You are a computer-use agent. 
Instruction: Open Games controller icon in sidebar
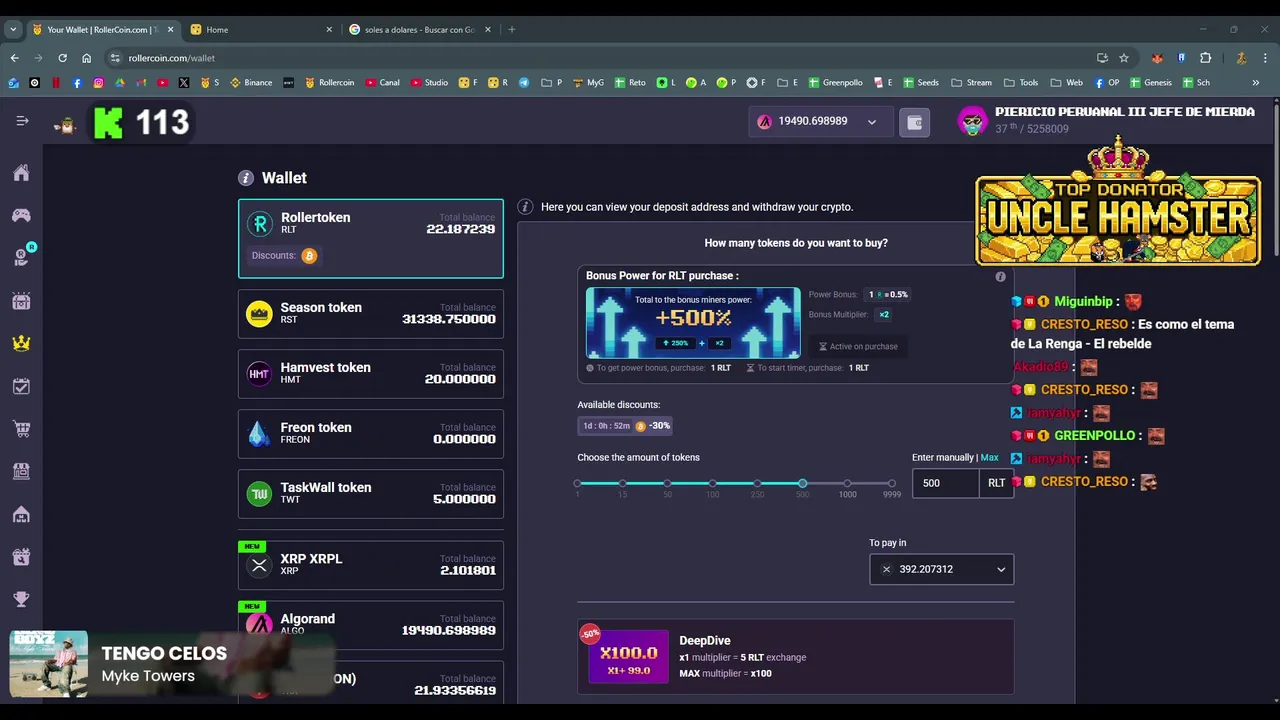coord(21,215)
